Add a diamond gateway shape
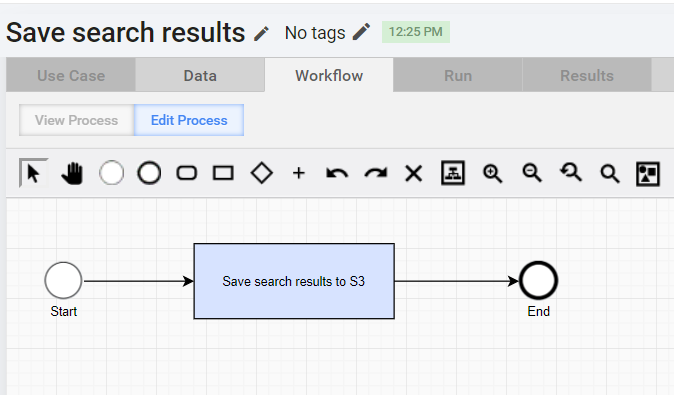This screenshot has width=674, height=395. (261, 173)
